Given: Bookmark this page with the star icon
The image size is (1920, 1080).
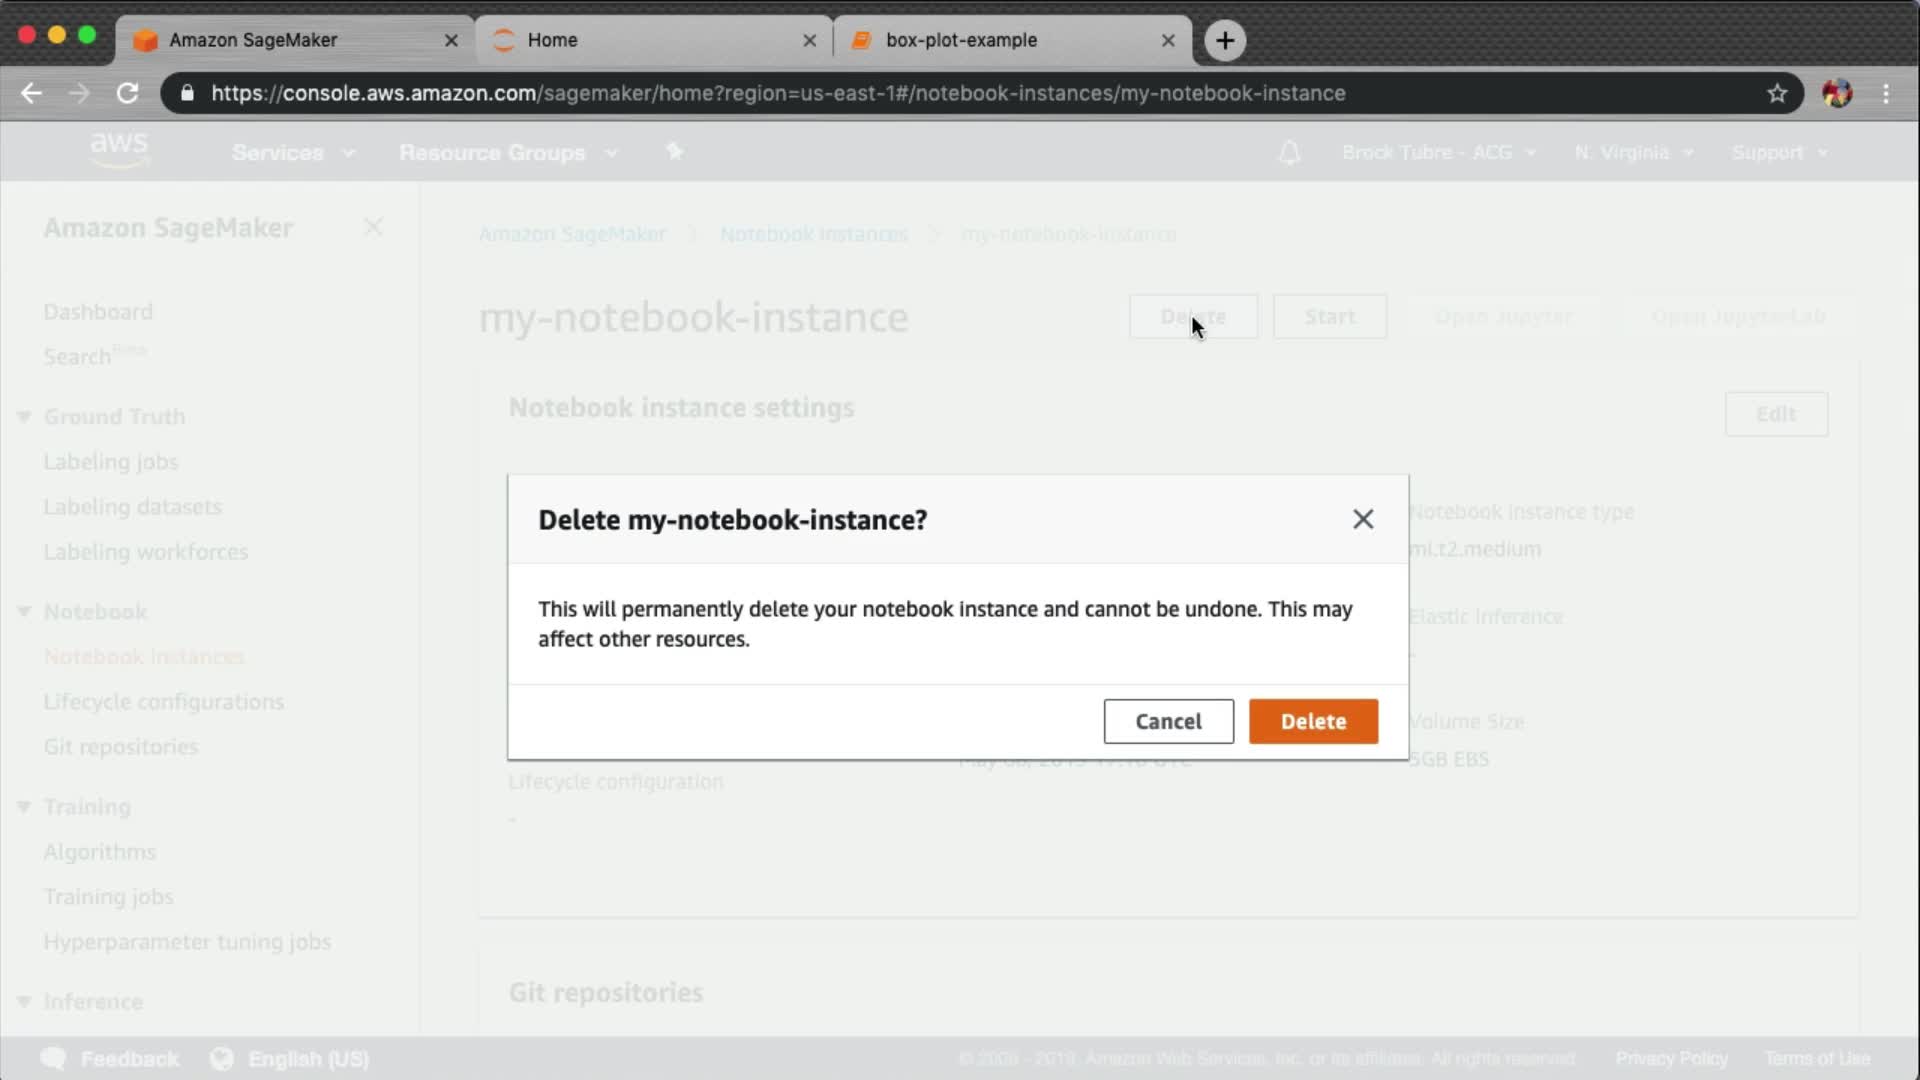Looking at the screenshot, I should point(1776,93).
